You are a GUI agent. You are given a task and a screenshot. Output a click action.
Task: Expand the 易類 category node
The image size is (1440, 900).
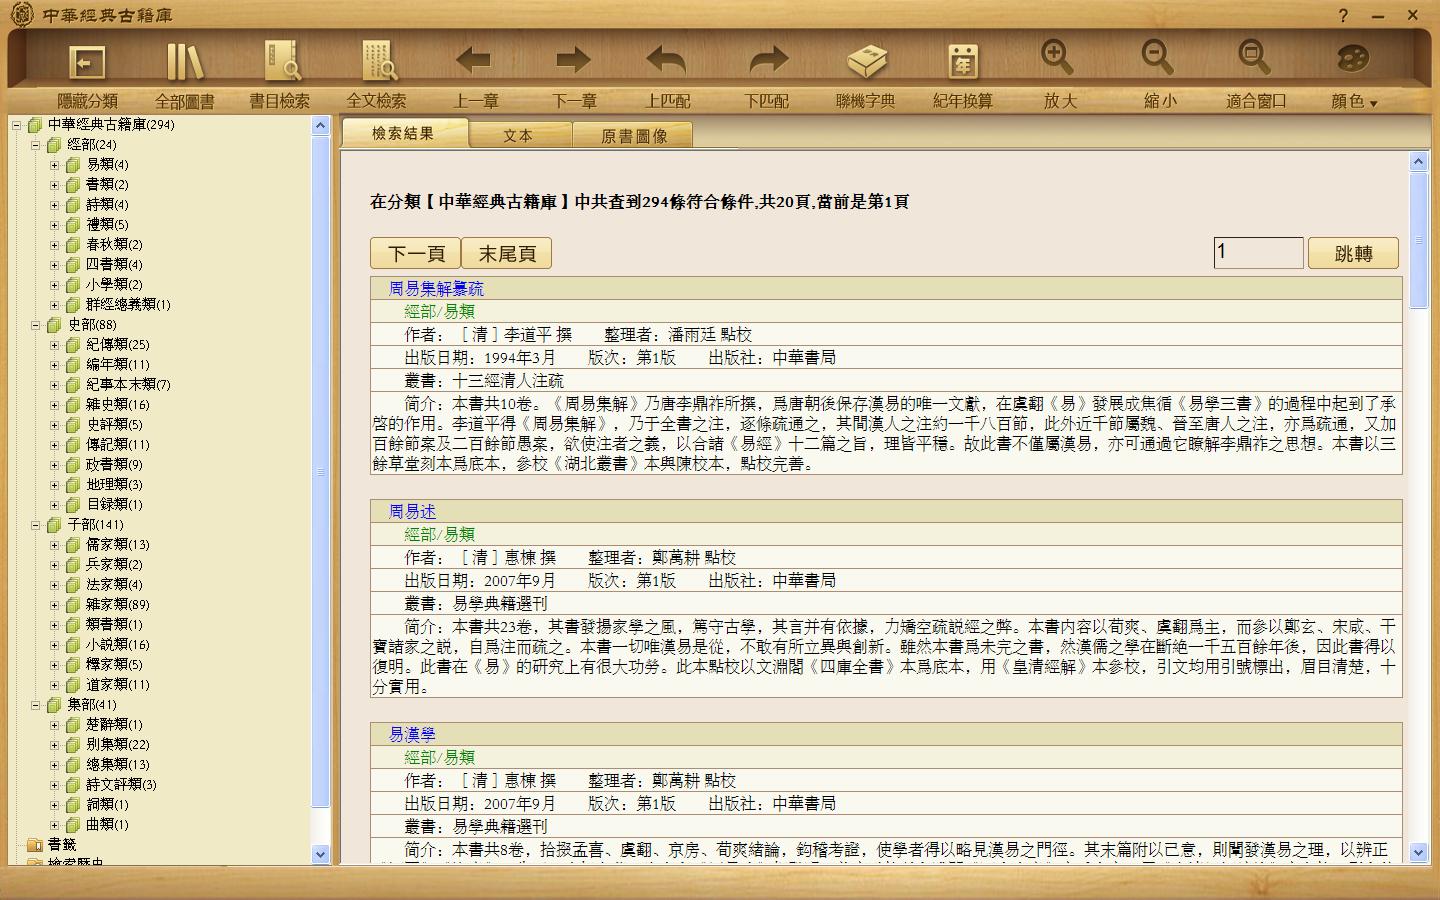coord(55,165)
